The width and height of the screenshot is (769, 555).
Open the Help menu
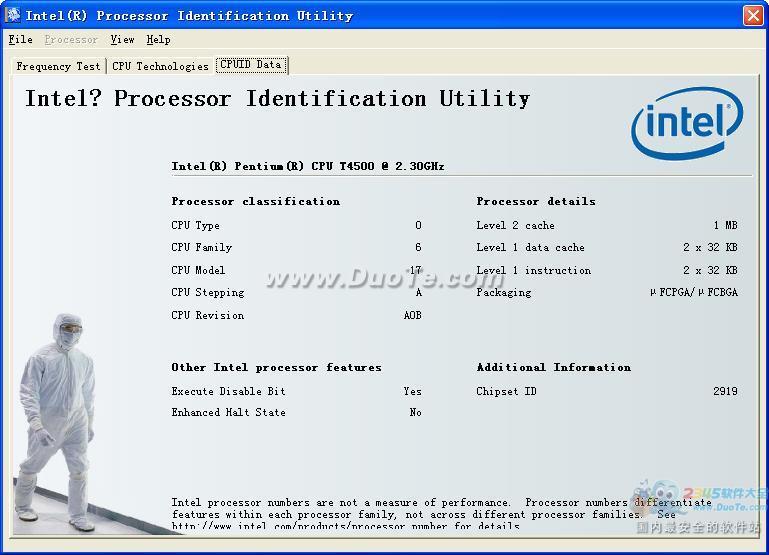(158, 40)
